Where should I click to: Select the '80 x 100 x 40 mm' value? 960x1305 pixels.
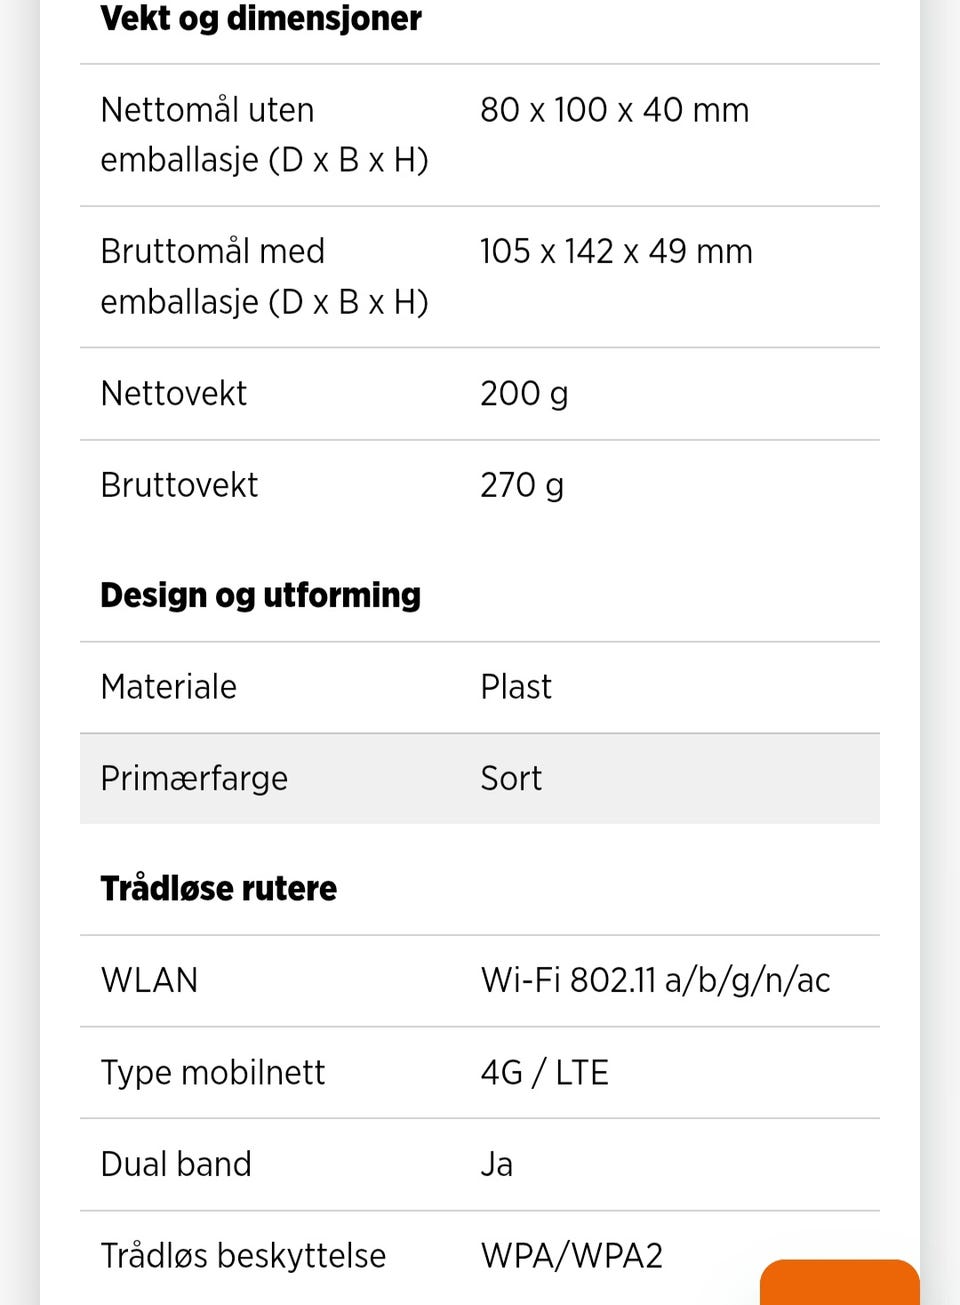click(614, 110)
